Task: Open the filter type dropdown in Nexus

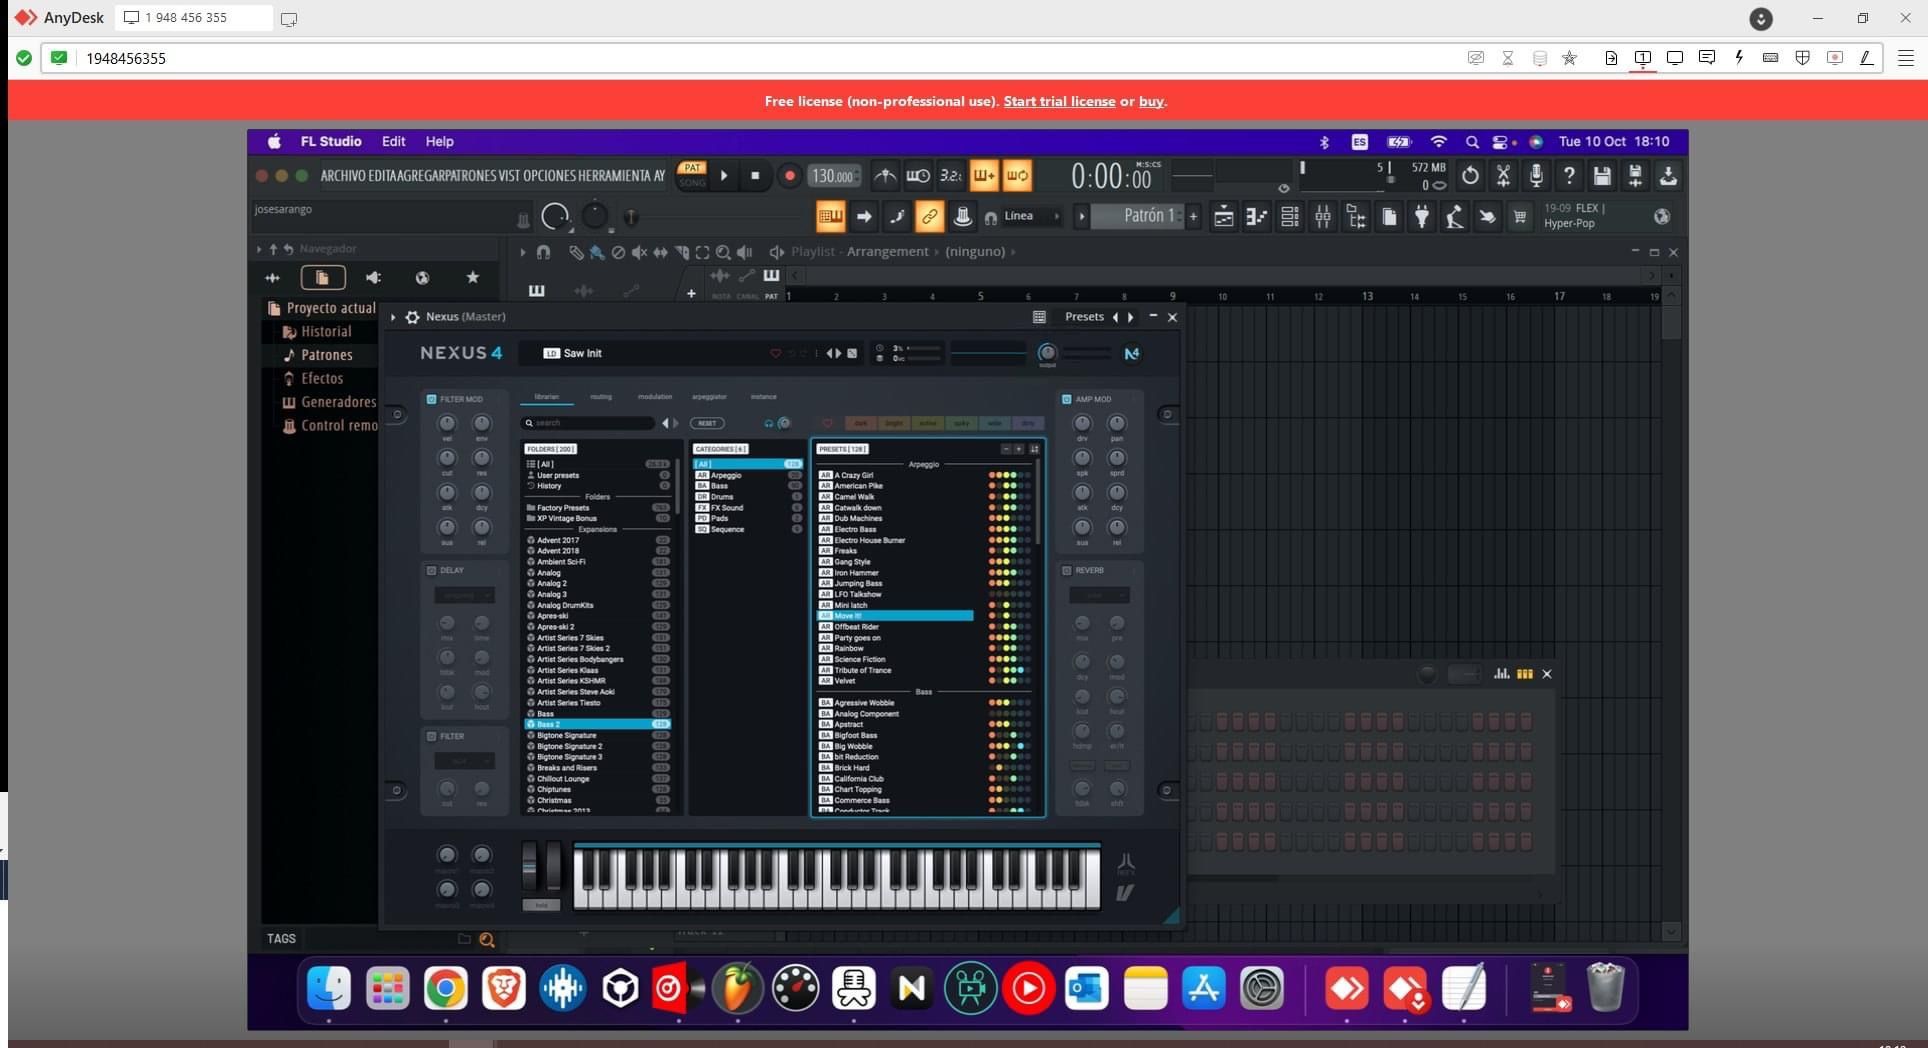Action: coord(464,761)
